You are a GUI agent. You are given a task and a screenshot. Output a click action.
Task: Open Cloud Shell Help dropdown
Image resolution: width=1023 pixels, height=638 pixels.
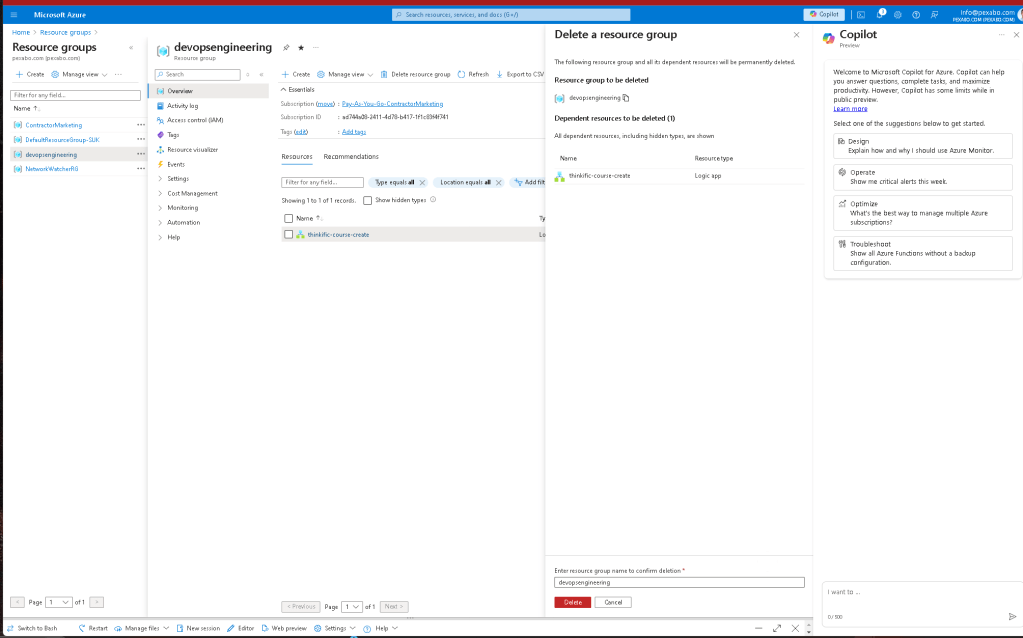[380, 628]
